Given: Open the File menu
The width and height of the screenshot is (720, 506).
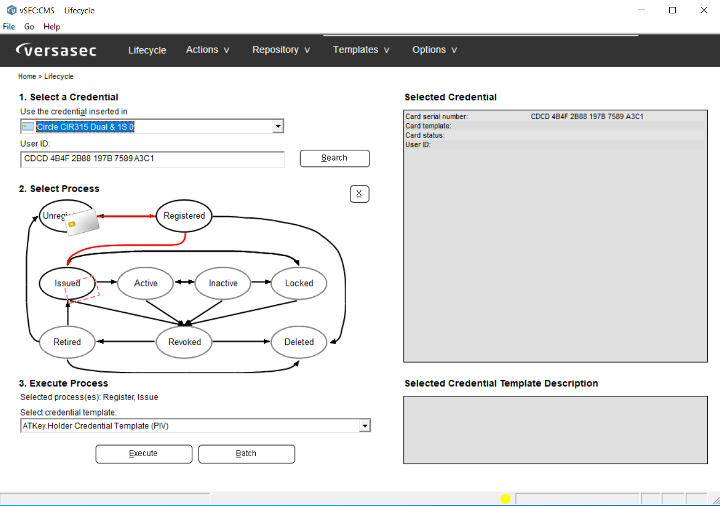Looking at the screenshot, I should pyautogui.click(x=9, y=27).
